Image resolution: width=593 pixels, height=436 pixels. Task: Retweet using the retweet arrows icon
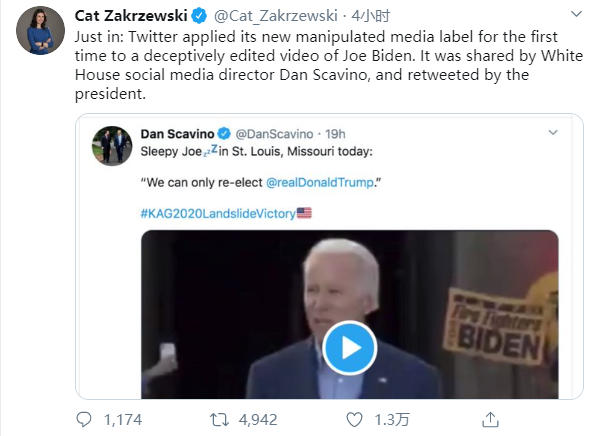point(220,420)
